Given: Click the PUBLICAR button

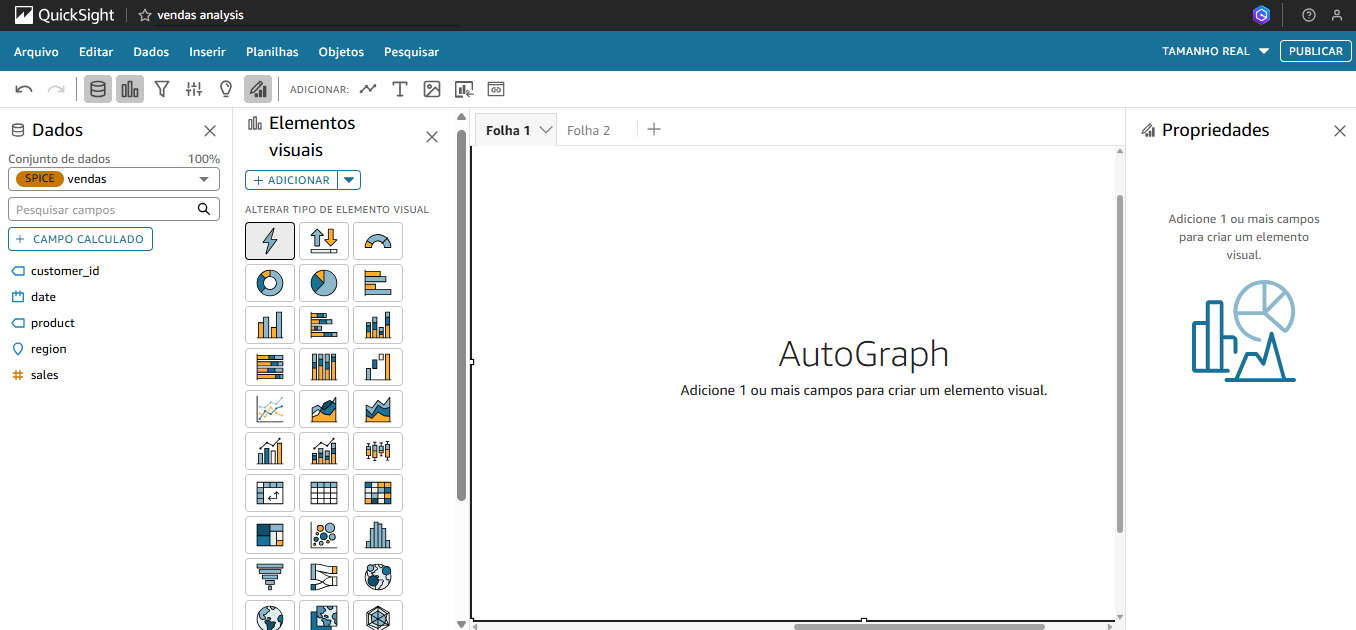Looking at the screenshot, I should (x=1316, y=51).
